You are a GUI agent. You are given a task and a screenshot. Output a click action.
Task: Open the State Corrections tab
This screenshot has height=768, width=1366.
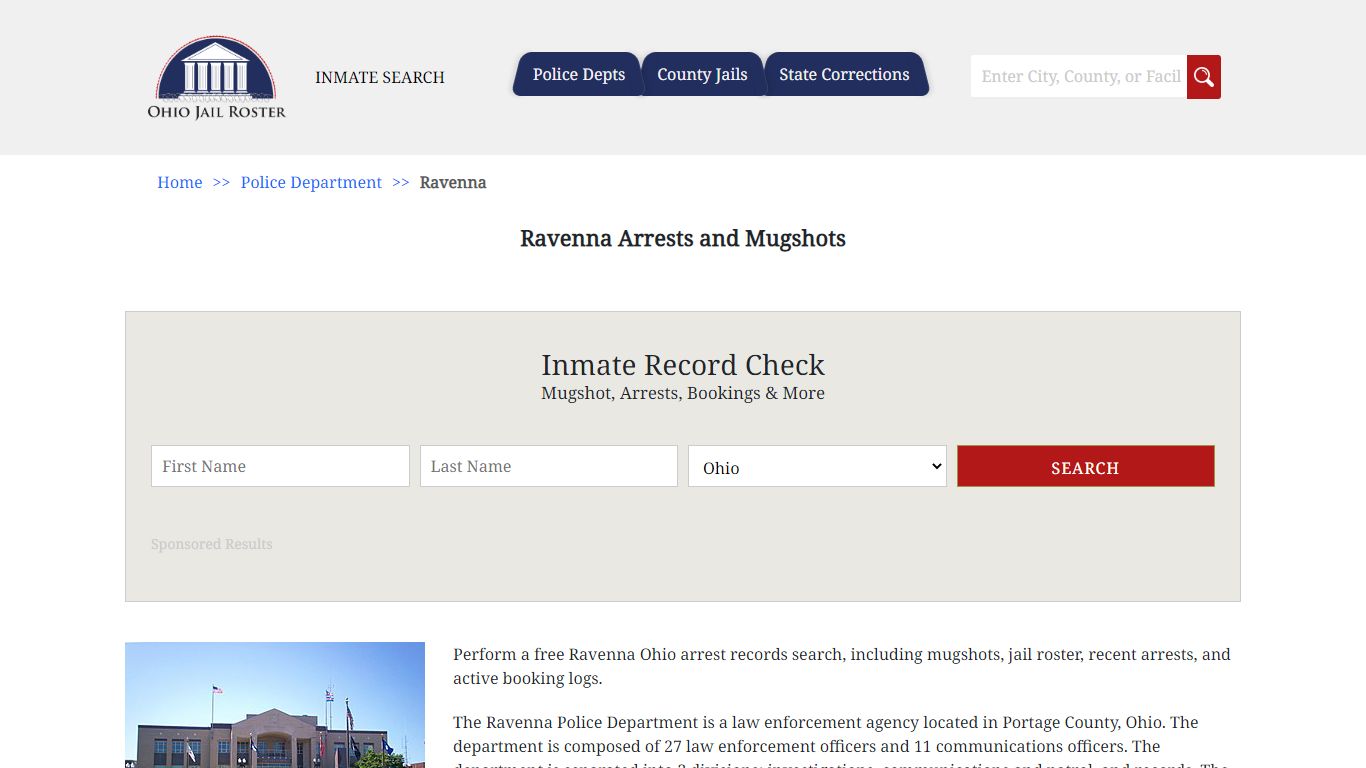[x=845, y=74]
